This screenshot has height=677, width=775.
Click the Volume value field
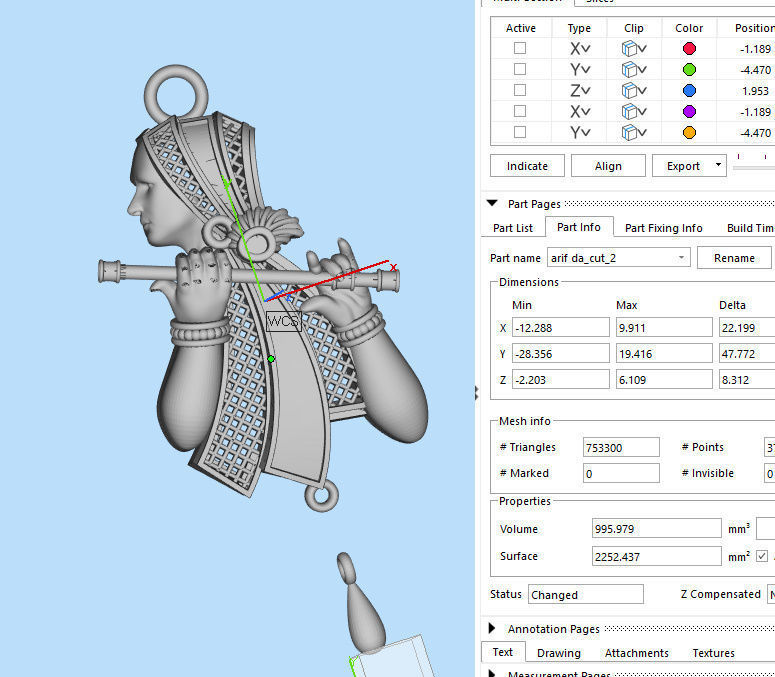[656, 528]
